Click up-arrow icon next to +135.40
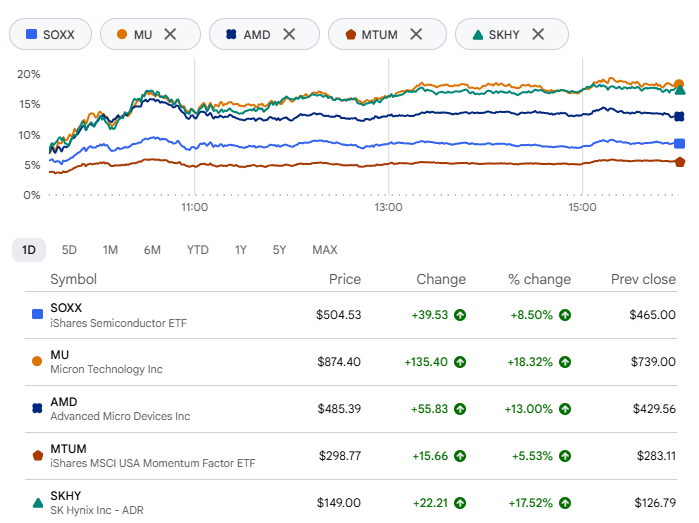Image resolution: width=699 pixels, height=523 pixels. point(460,362)
